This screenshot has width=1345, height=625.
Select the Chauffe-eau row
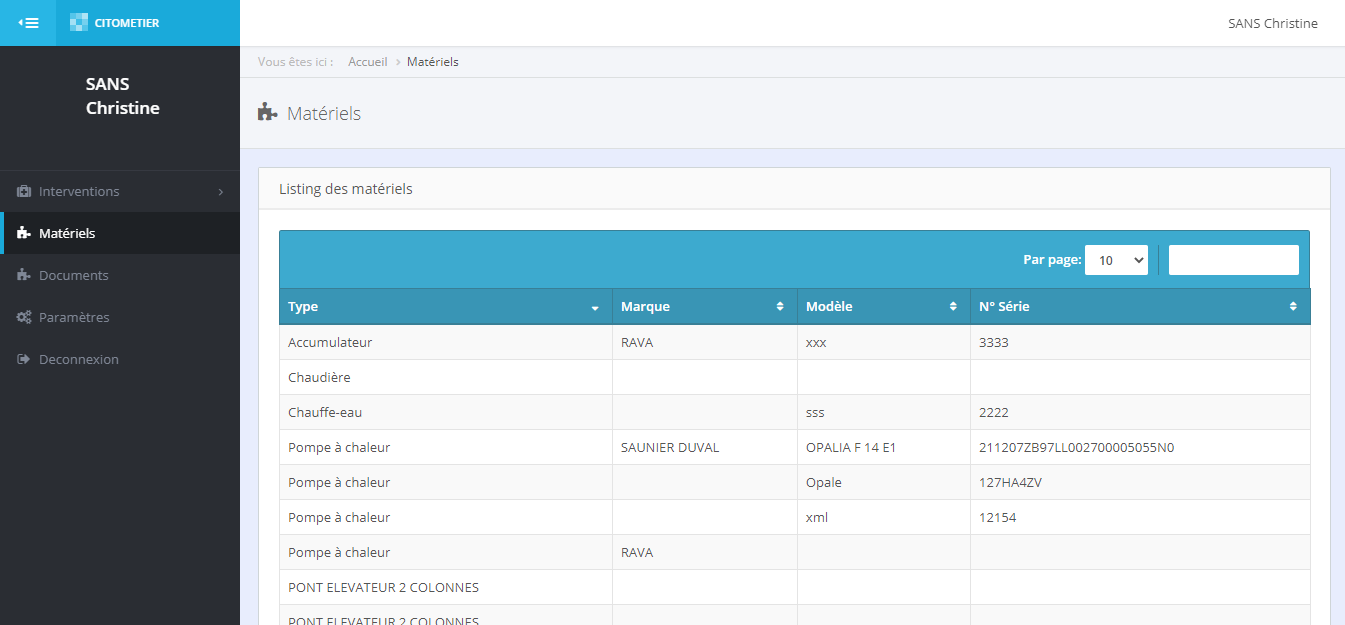tap(794, 412)
